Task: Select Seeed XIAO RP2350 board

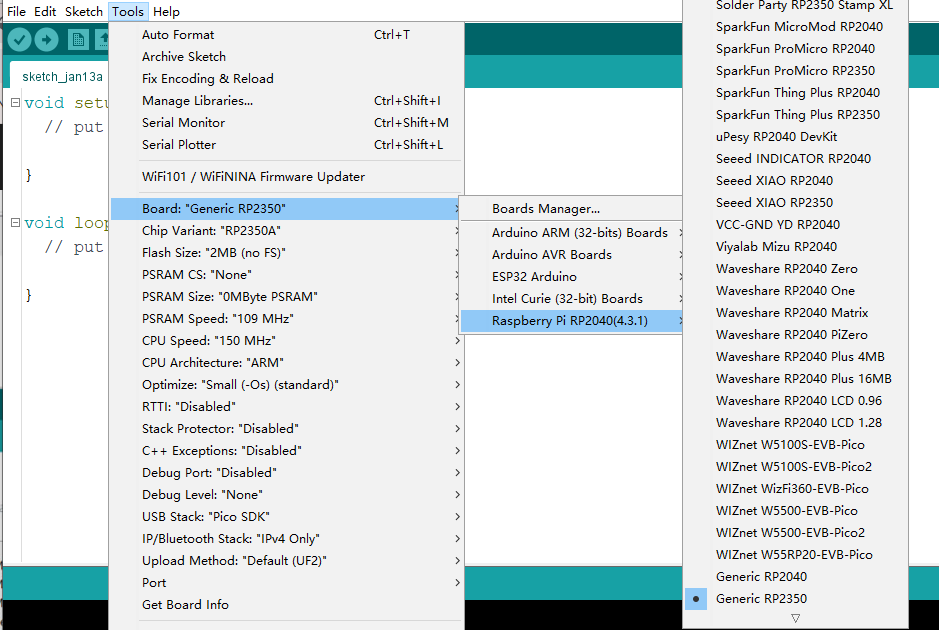Action: [x=796, y=202]
